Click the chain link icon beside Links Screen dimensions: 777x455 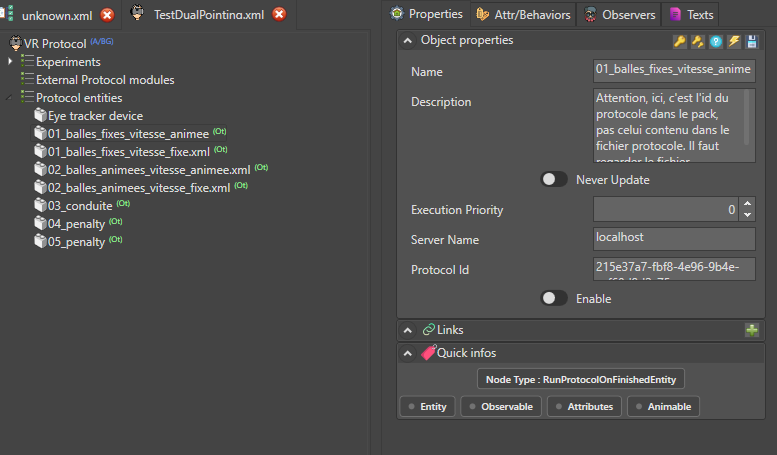(429, 330)
